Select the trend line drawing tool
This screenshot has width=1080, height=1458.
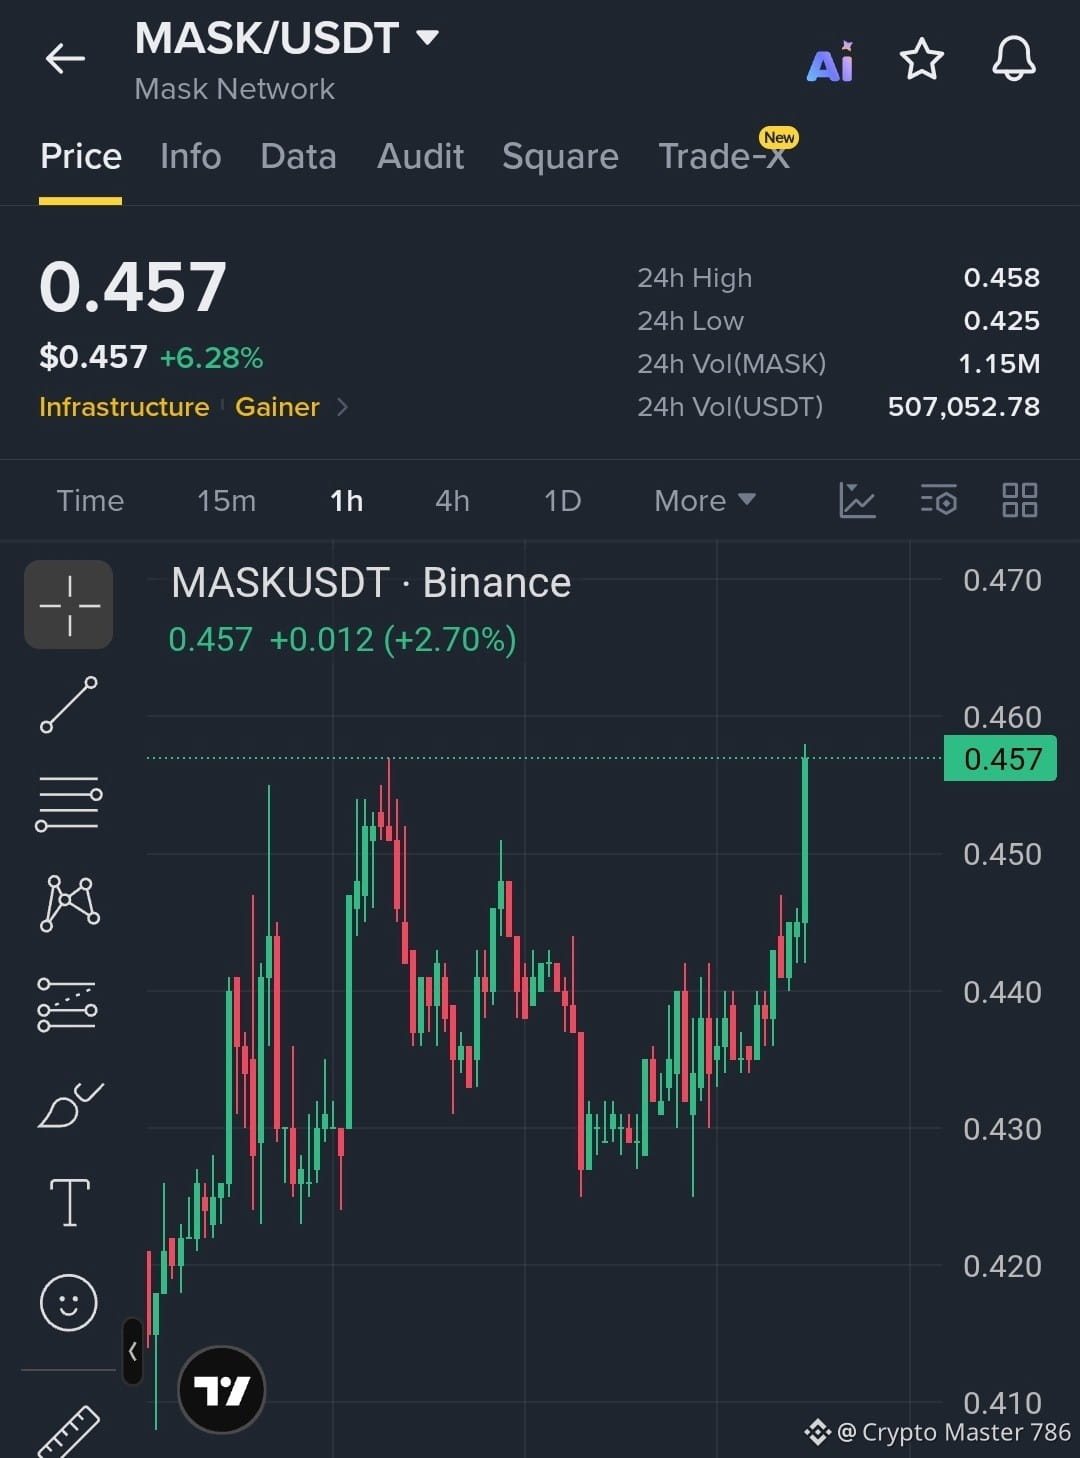pos(69,705)
